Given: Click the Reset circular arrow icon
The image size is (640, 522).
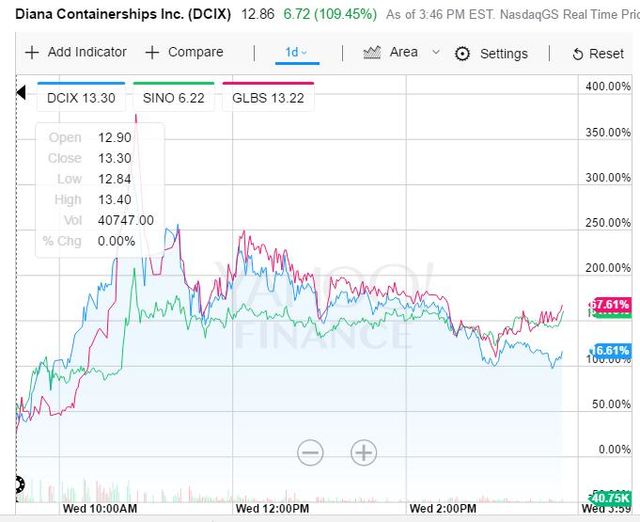Looking at the screenshot, I should coord(578,54).
